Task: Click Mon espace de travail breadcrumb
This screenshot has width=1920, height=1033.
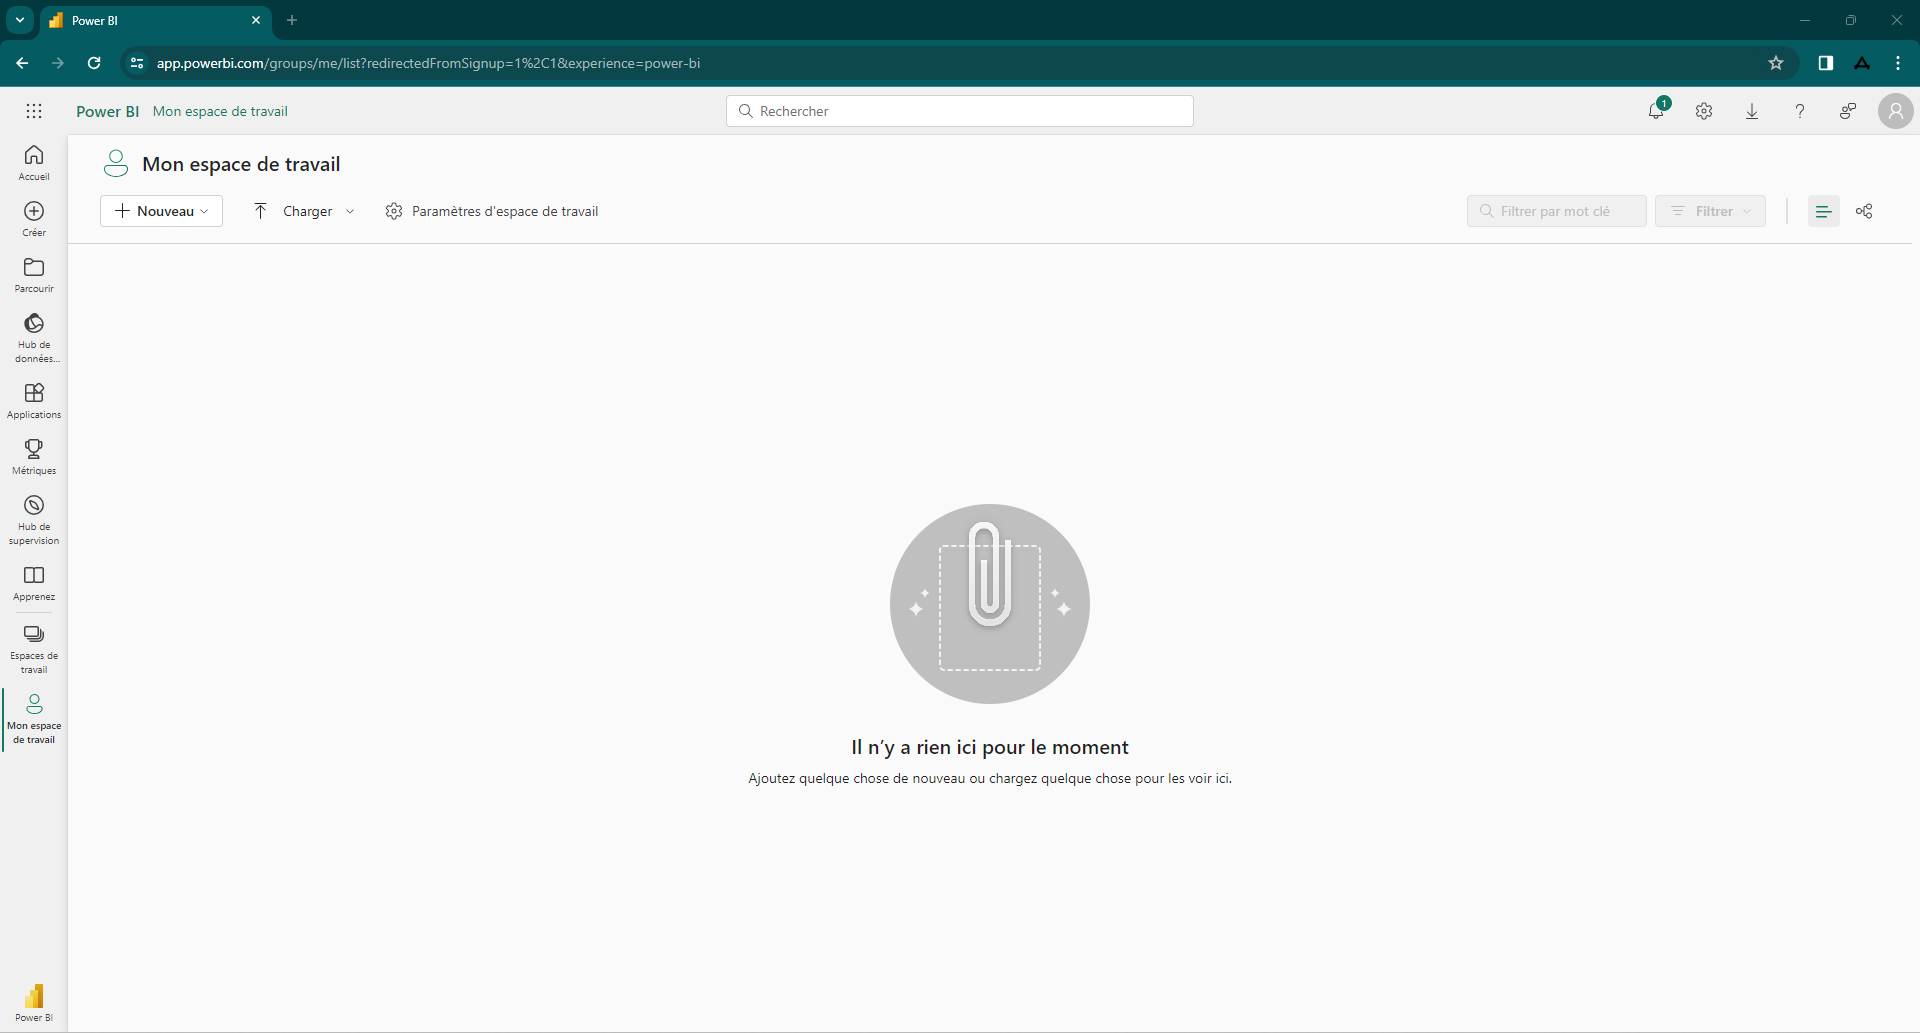Action: 220,111
